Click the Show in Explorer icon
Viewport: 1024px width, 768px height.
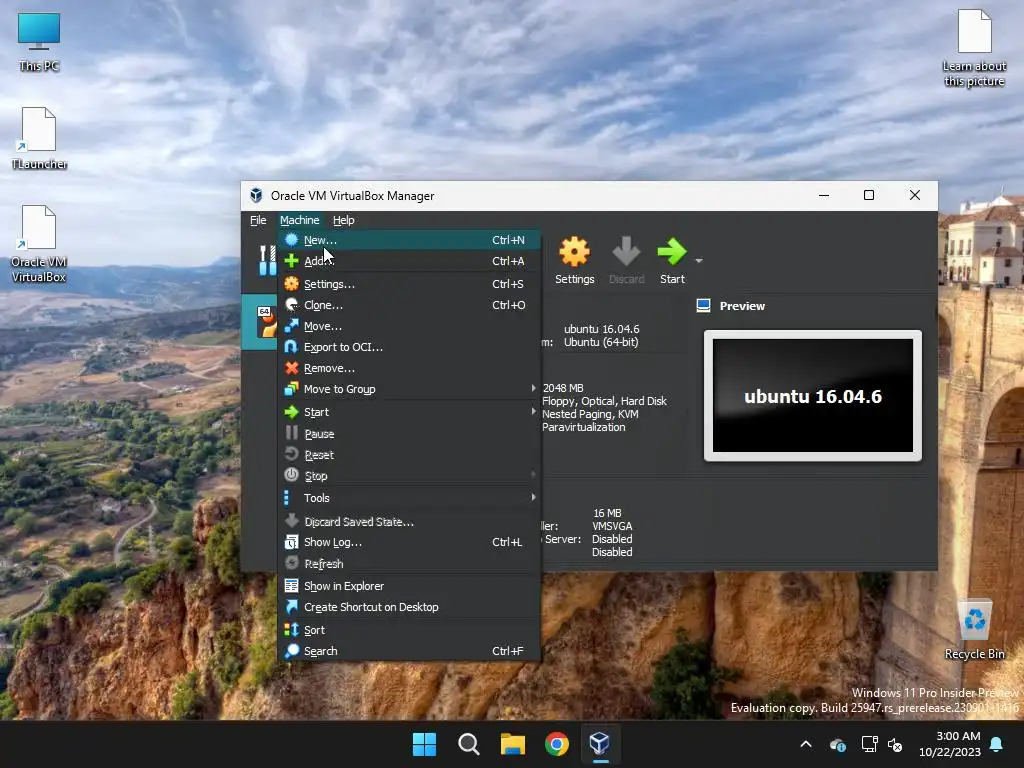point(291,586)
